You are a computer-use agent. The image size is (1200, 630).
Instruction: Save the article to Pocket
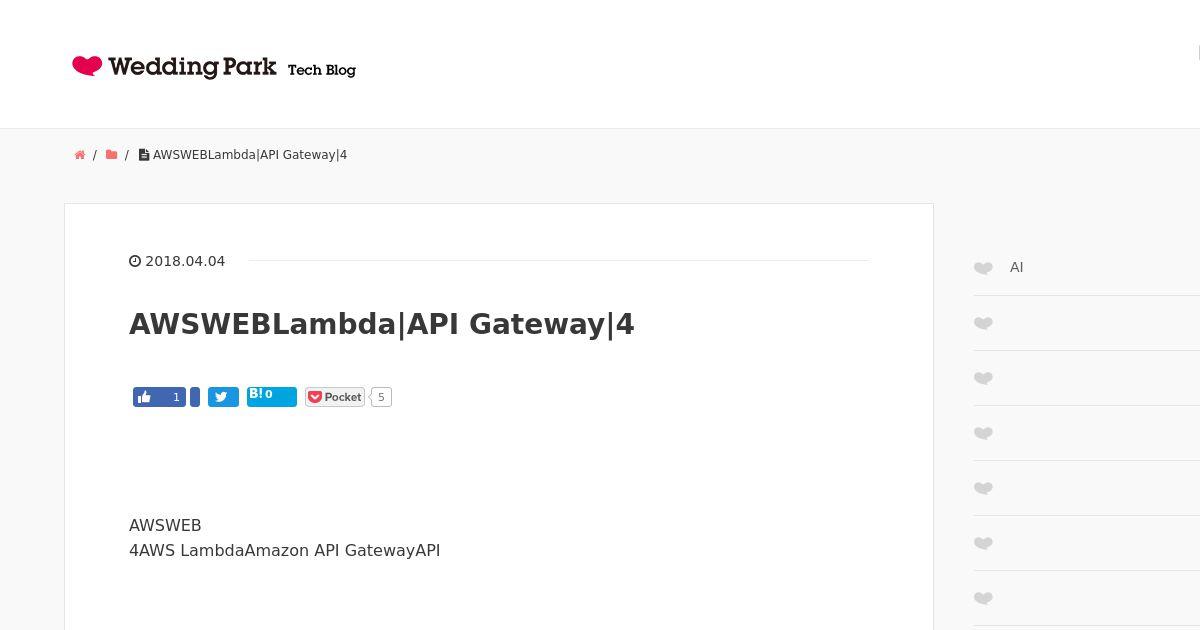(335, 397)
